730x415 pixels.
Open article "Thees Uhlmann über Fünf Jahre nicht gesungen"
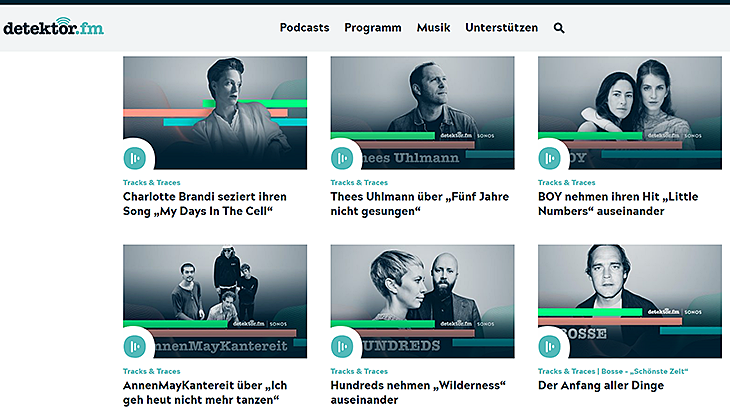pos(419,204)
